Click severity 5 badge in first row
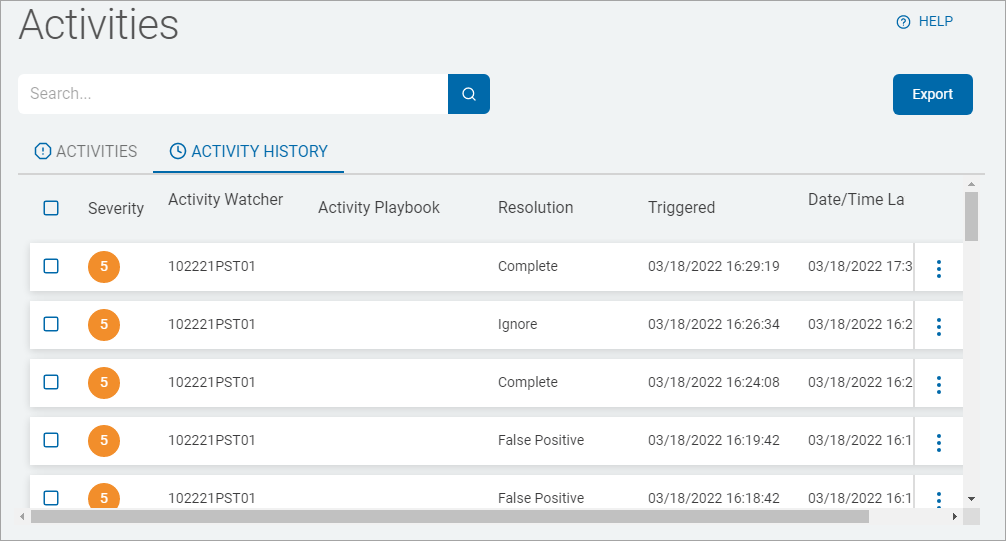 [104, 267]
